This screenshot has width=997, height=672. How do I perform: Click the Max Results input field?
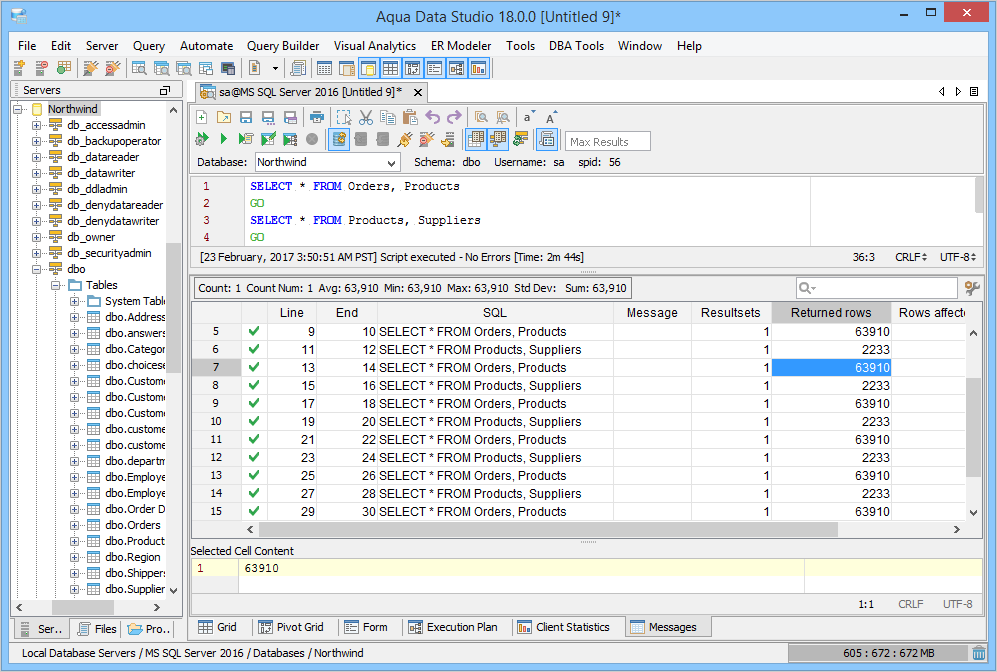(x=608, y=141)
